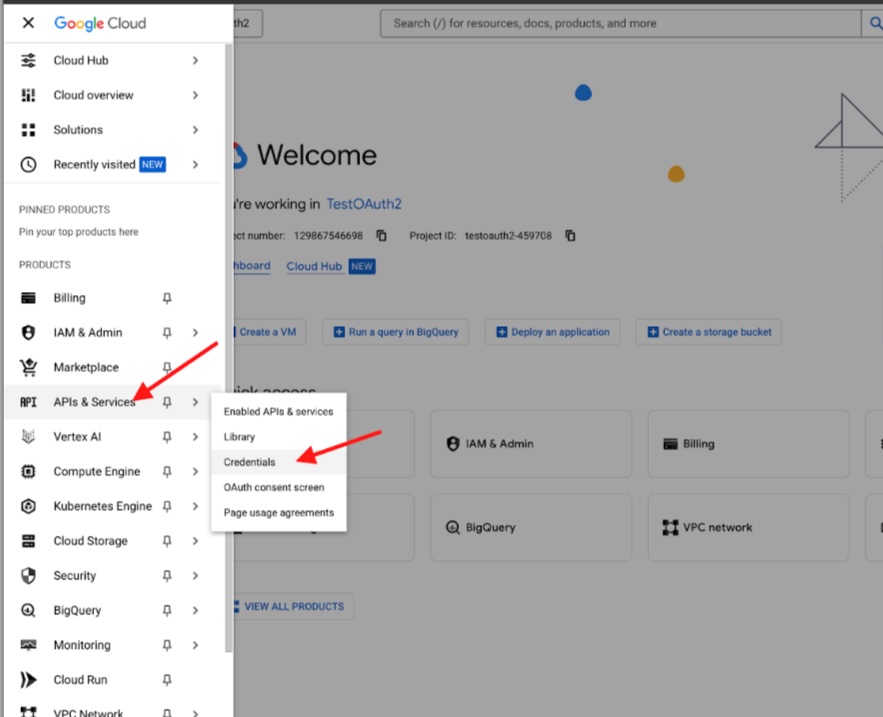Click the Security shield icon
The image size is (883, 717).
[x=28, y=575]
